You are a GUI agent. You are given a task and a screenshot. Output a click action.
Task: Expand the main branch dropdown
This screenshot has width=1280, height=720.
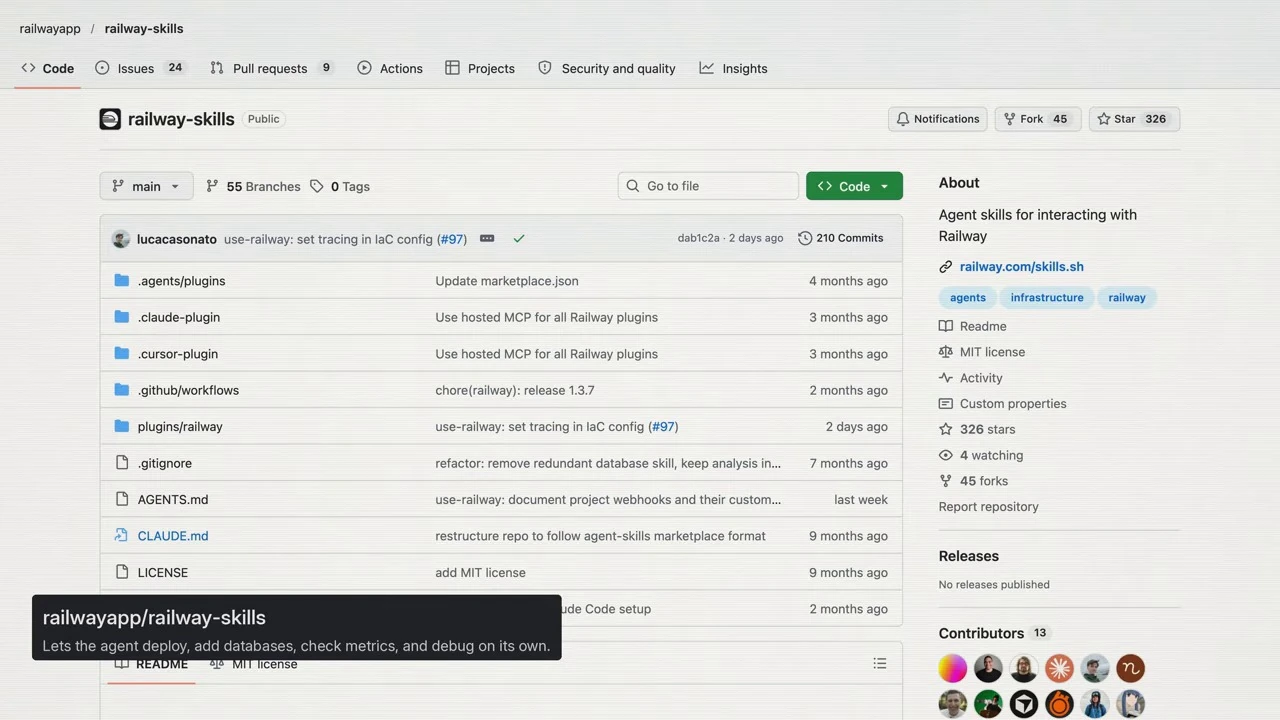pyautogui.click(x=146, y=186)
